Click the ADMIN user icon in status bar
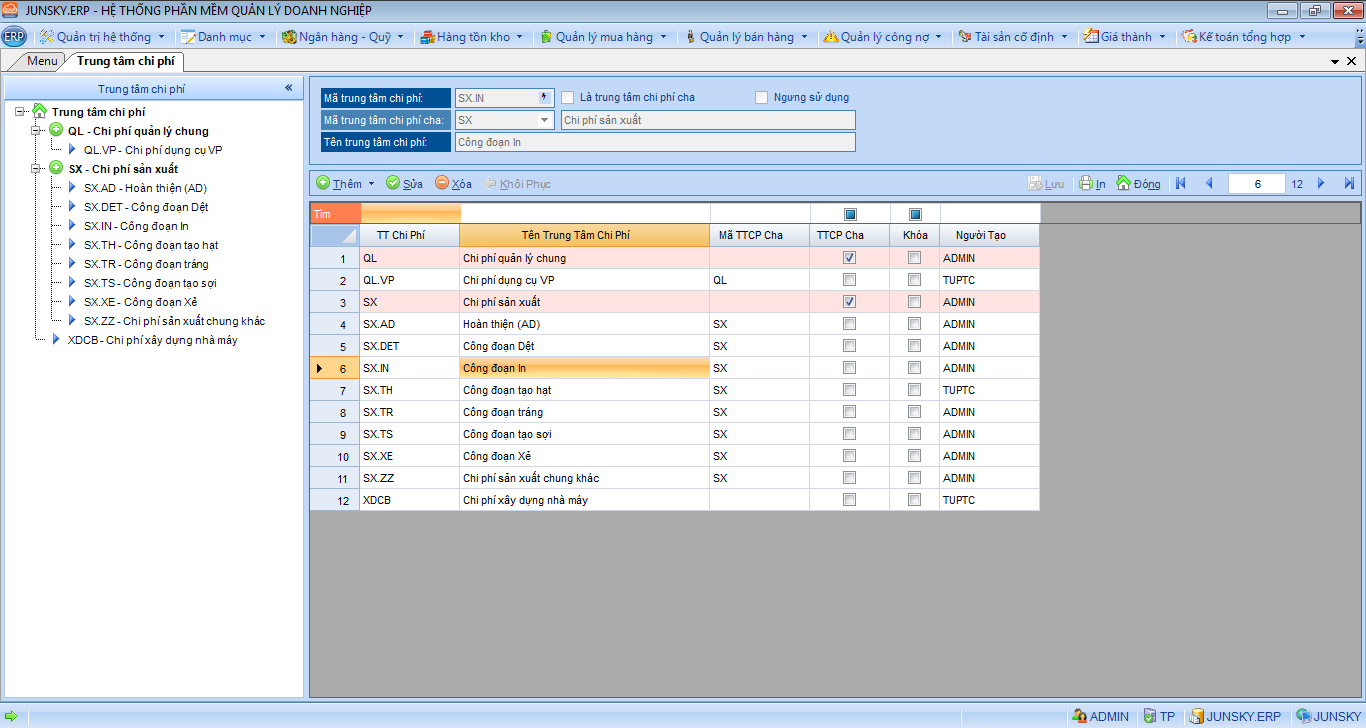 click(1079, 716)
